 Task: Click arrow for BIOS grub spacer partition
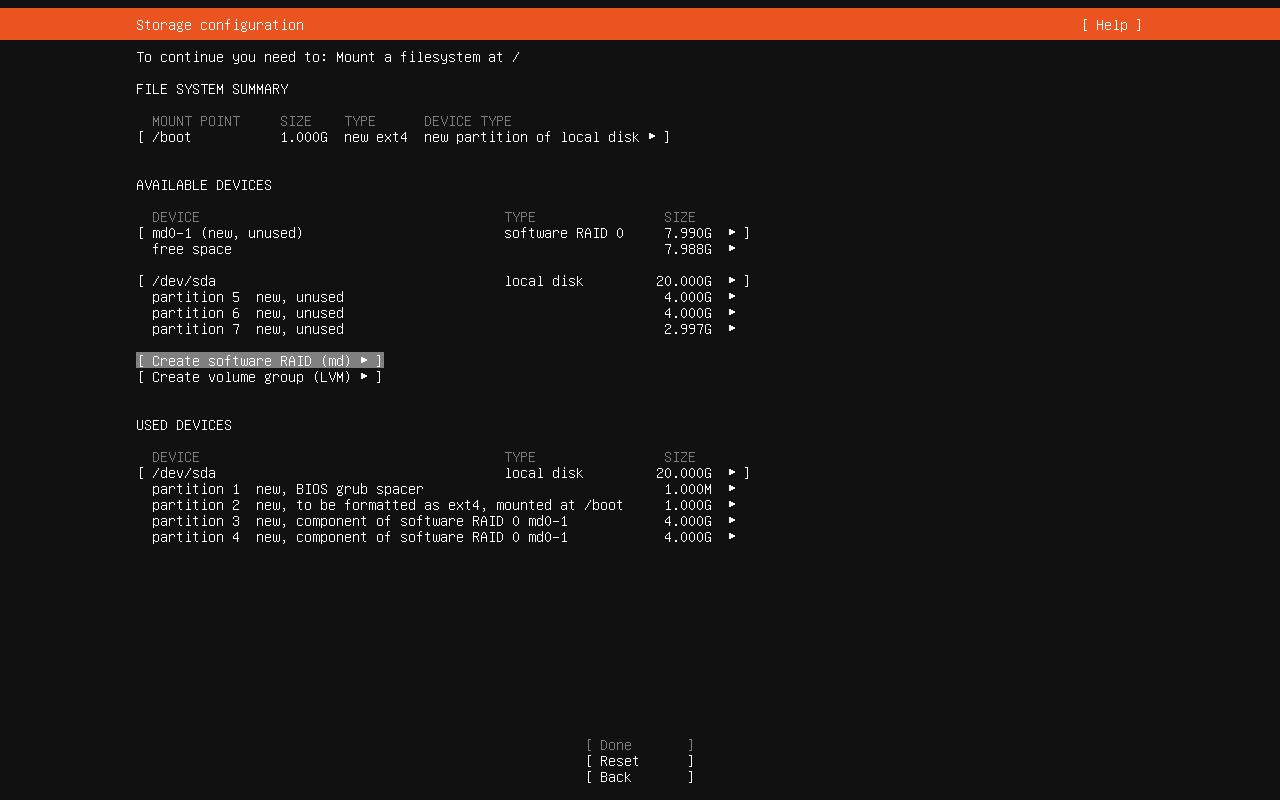click(732, 489)
